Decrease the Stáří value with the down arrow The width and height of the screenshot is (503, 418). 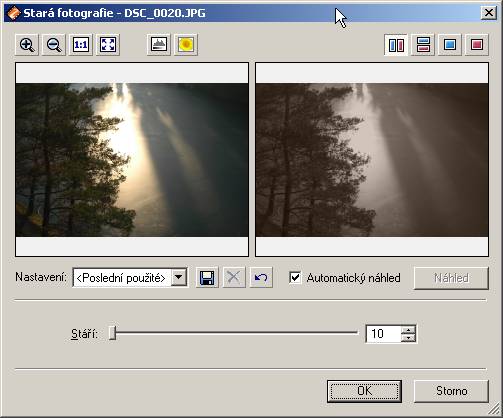point(408,338)
